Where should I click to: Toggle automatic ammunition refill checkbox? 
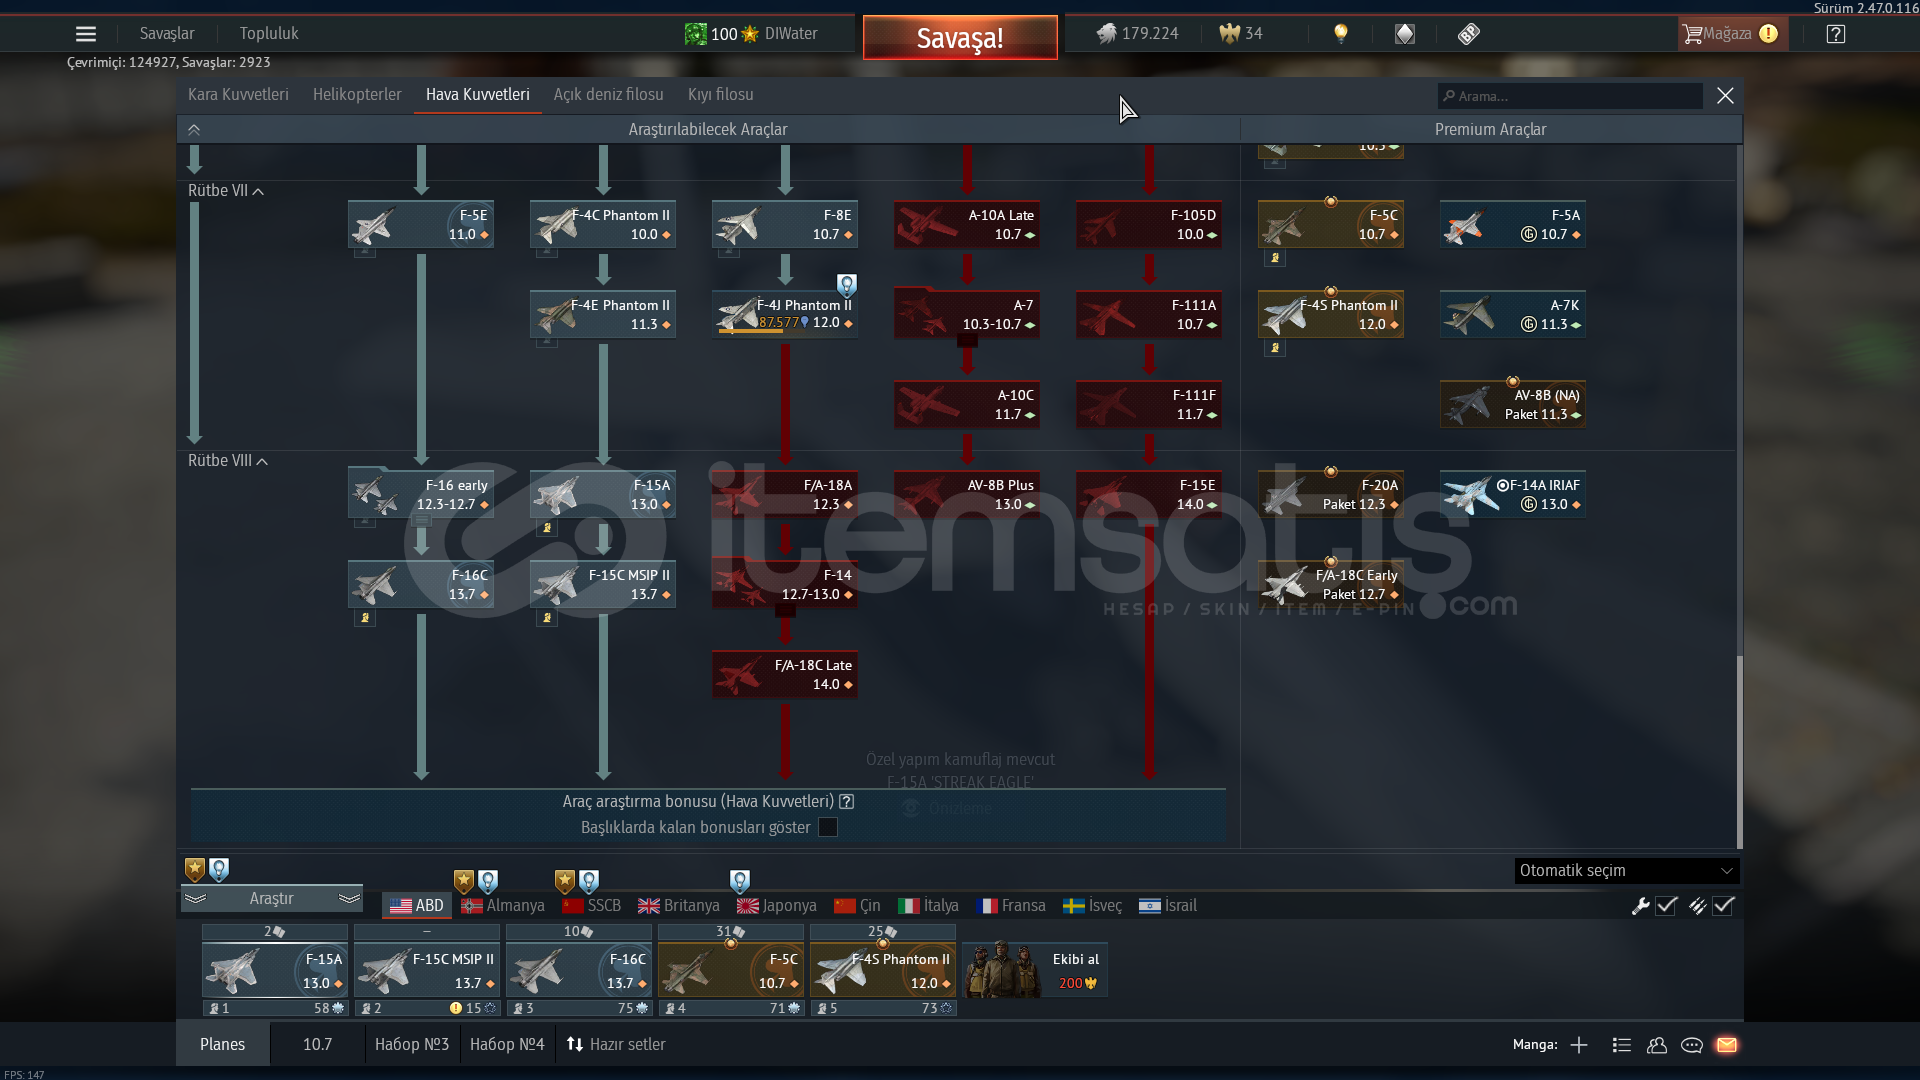click(1723, 906)
